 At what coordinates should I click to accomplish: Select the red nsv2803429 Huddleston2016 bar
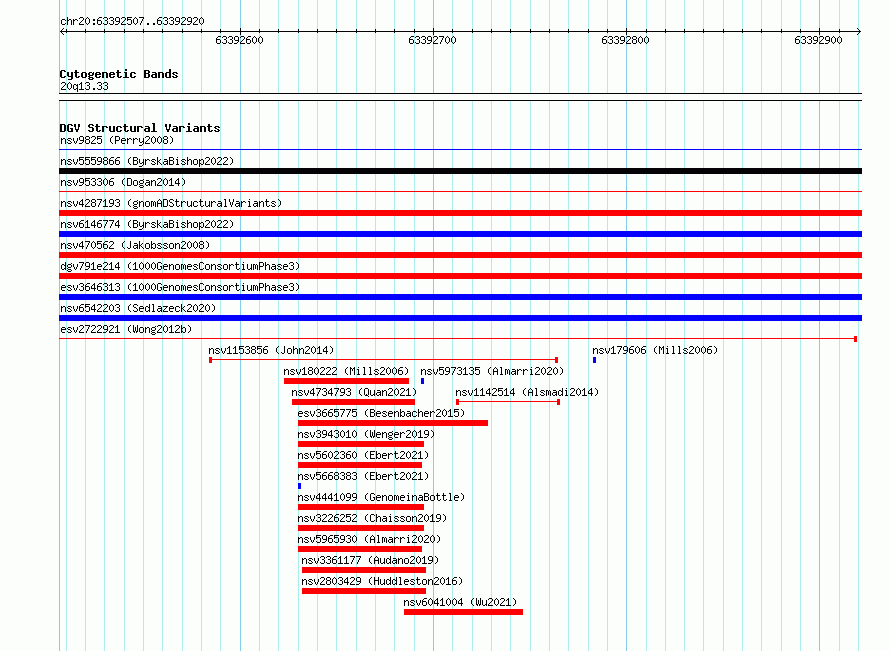[x=364, y=591]
